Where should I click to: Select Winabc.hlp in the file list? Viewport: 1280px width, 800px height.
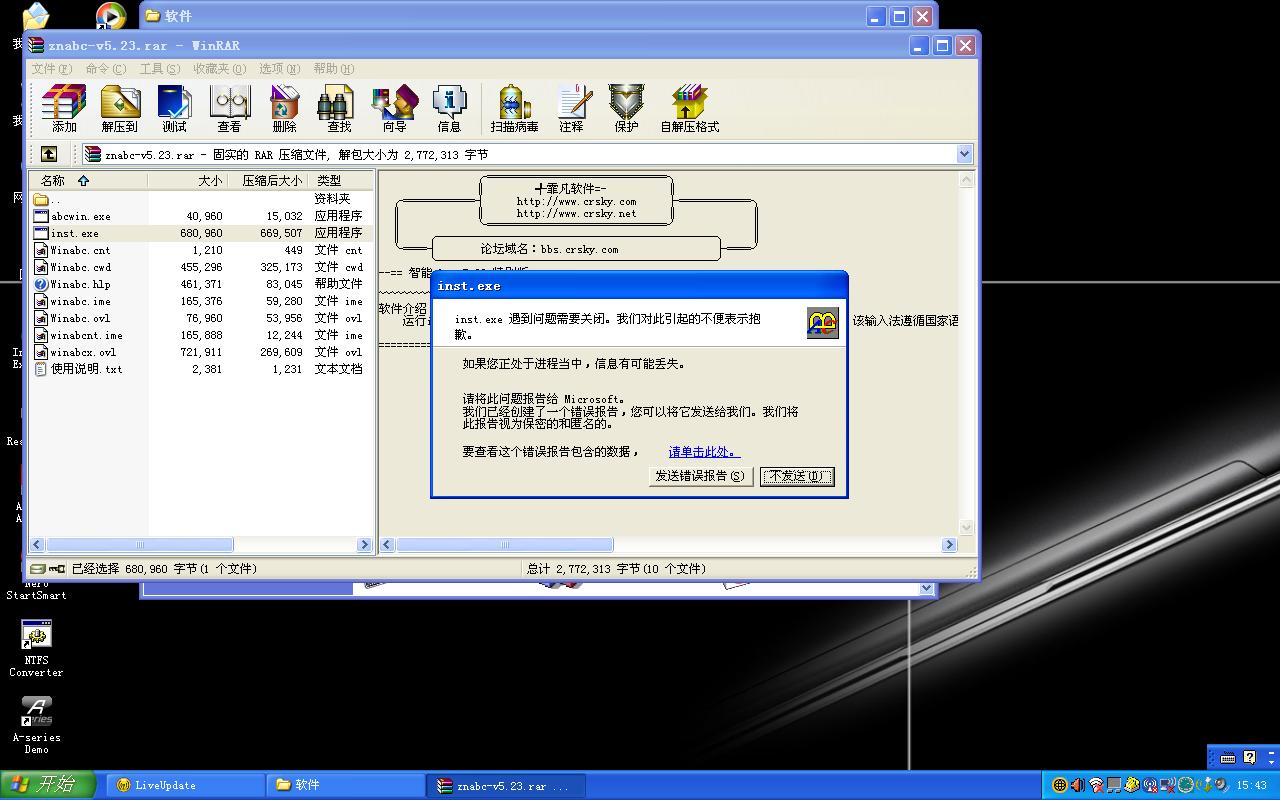80,284
